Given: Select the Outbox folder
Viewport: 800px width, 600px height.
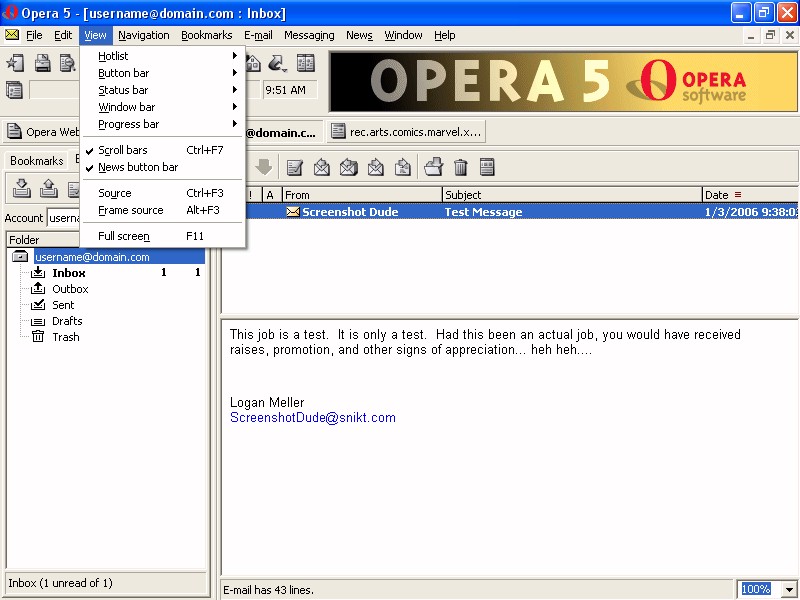Looking at the screenshot, I should pyautogui.click(x=70, y=289).
